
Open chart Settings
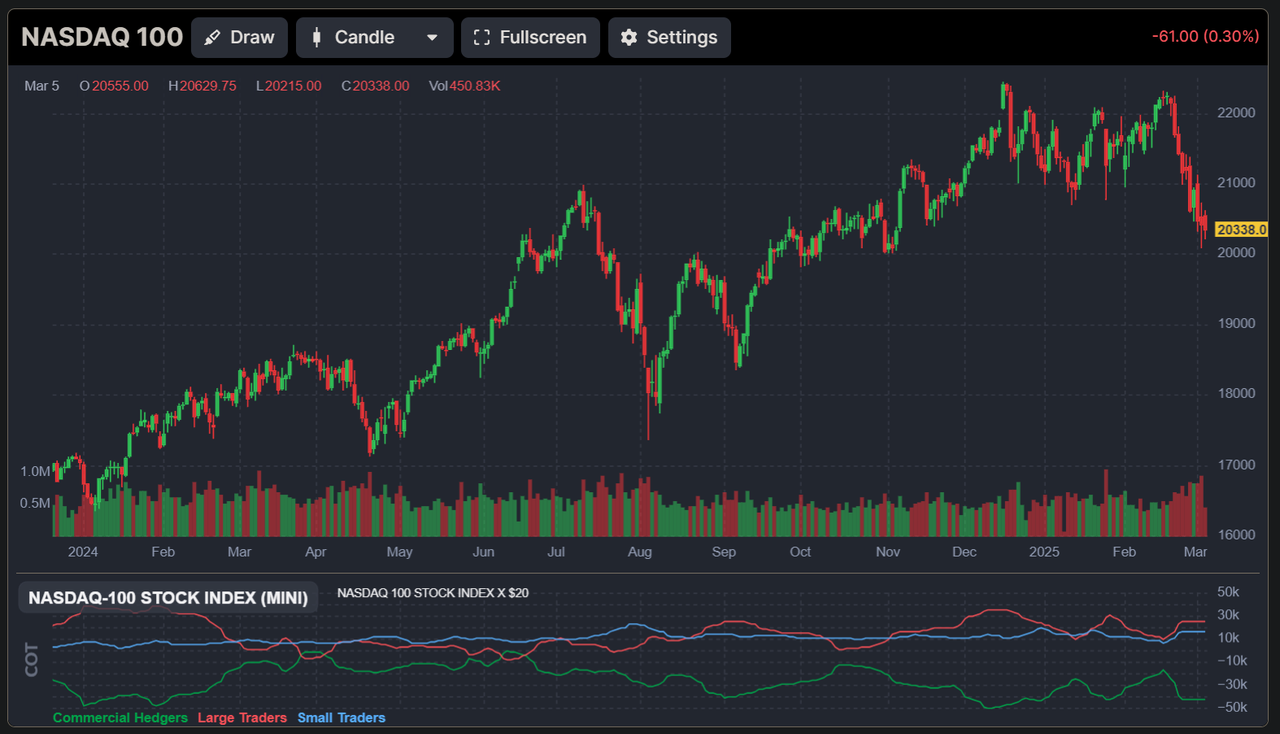669,37
